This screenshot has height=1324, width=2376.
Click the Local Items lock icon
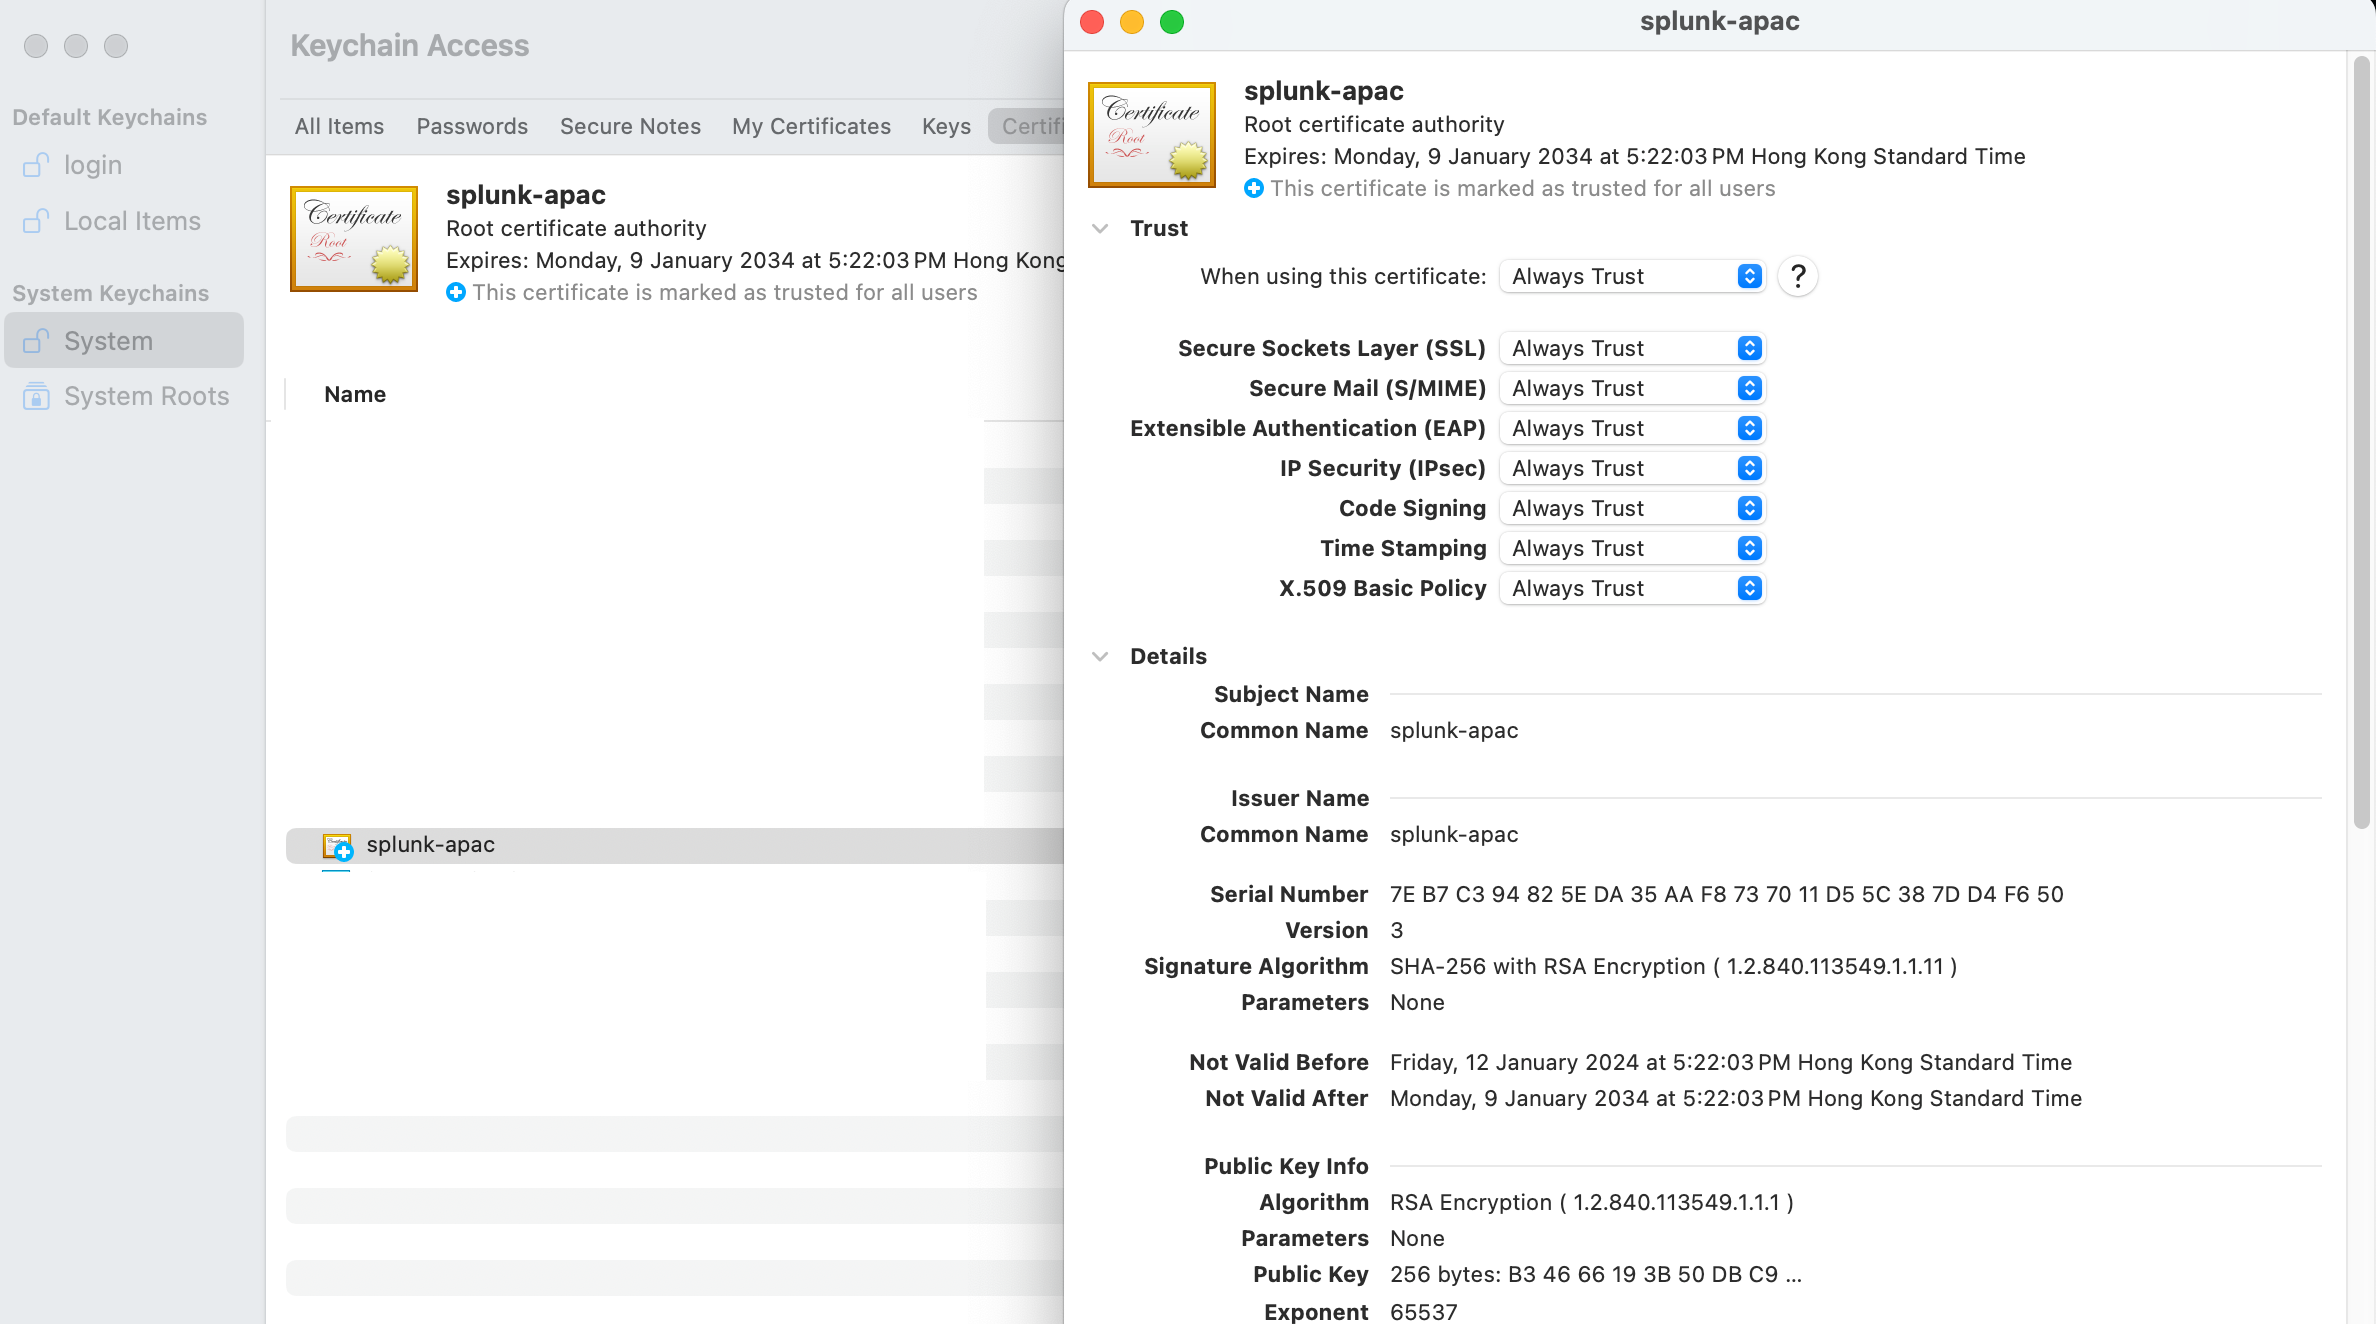click(x=36, y=221)
